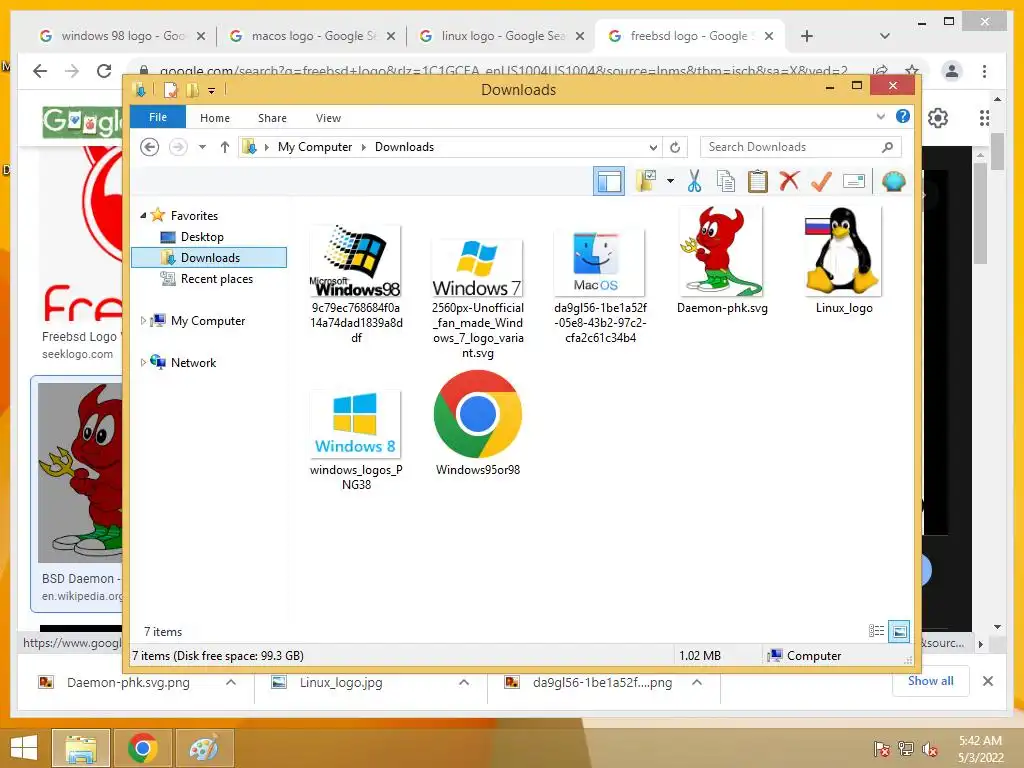Collapse the Favorites tree group
1024x768 pixels.
pos(143,215)
